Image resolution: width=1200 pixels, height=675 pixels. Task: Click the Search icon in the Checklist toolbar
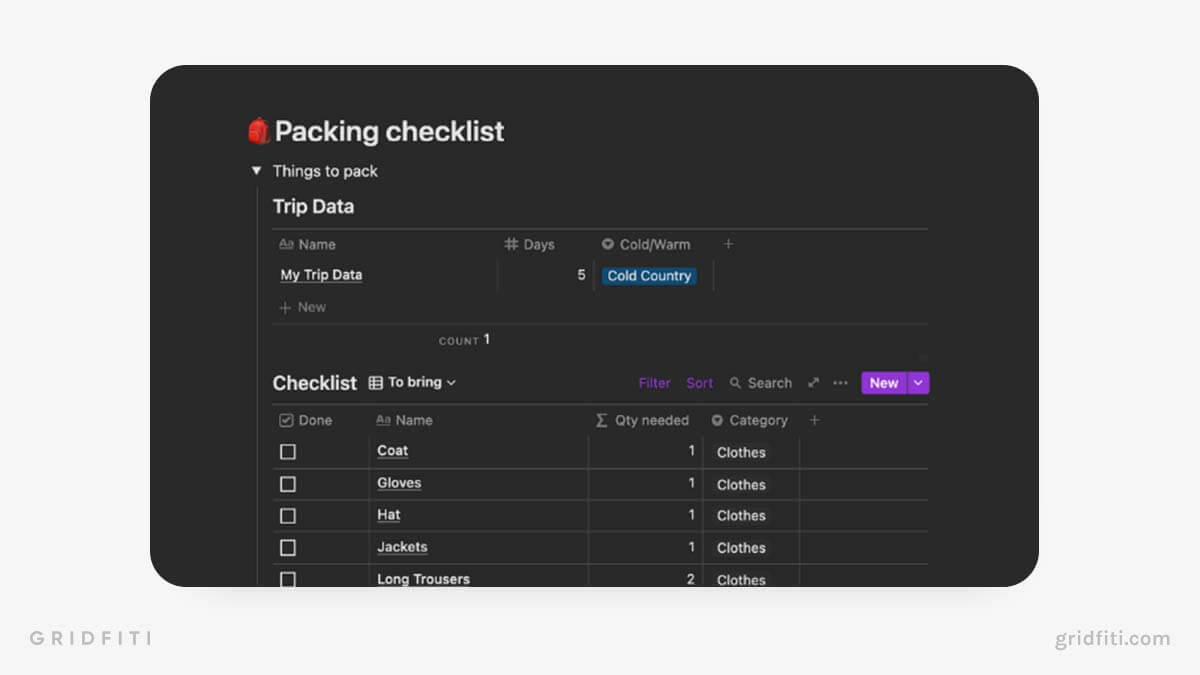[734, 383]
